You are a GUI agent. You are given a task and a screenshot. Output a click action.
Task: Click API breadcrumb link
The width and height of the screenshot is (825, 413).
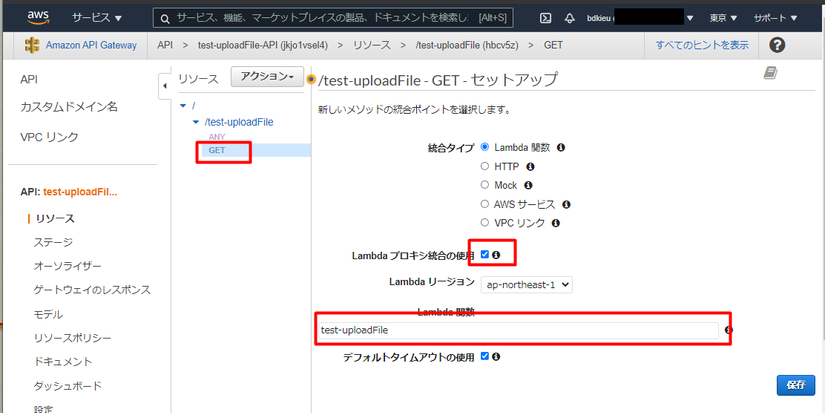click(x=165, y=45)
